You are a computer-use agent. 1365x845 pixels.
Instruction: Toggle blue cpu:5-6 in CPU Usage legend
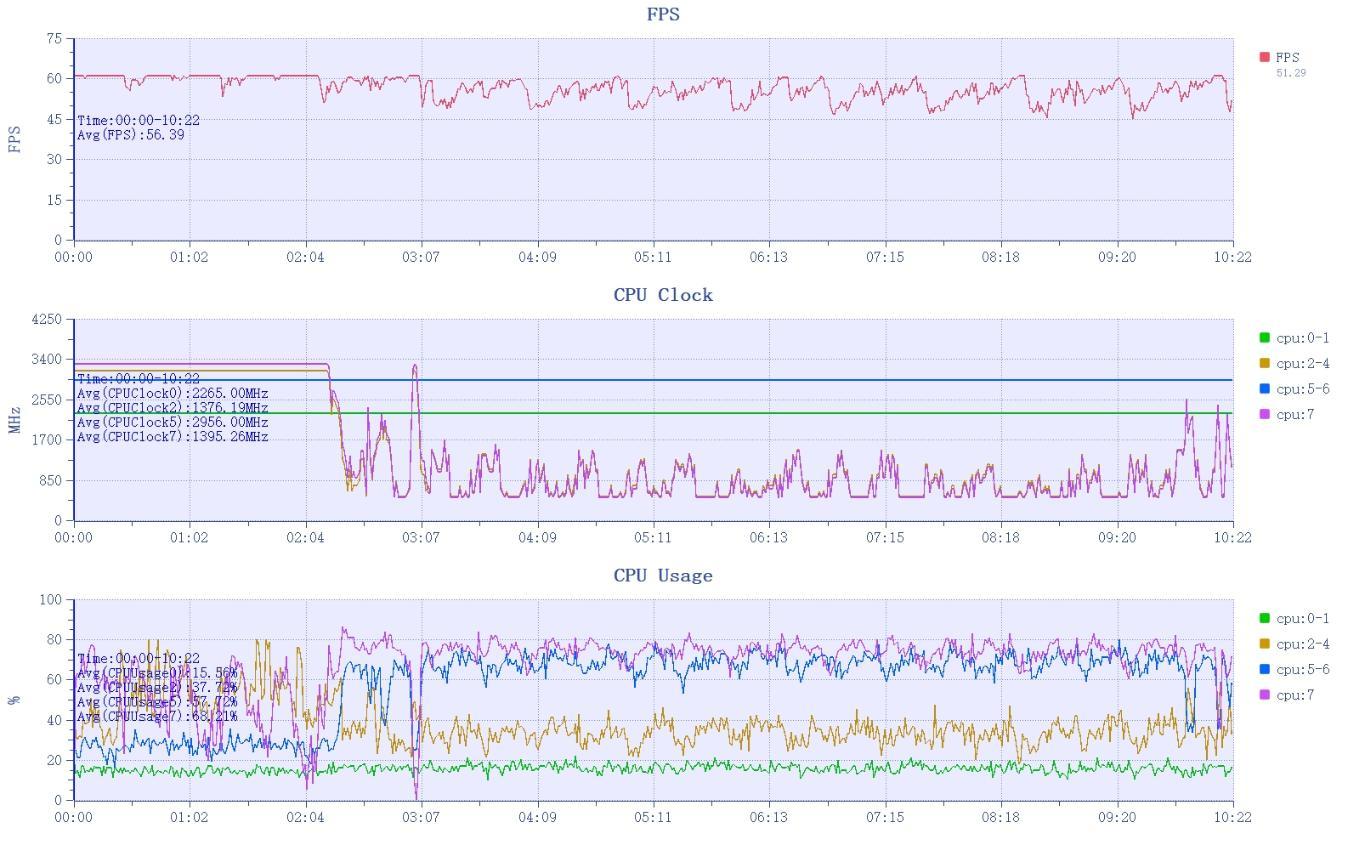[x=1265, y=670]
